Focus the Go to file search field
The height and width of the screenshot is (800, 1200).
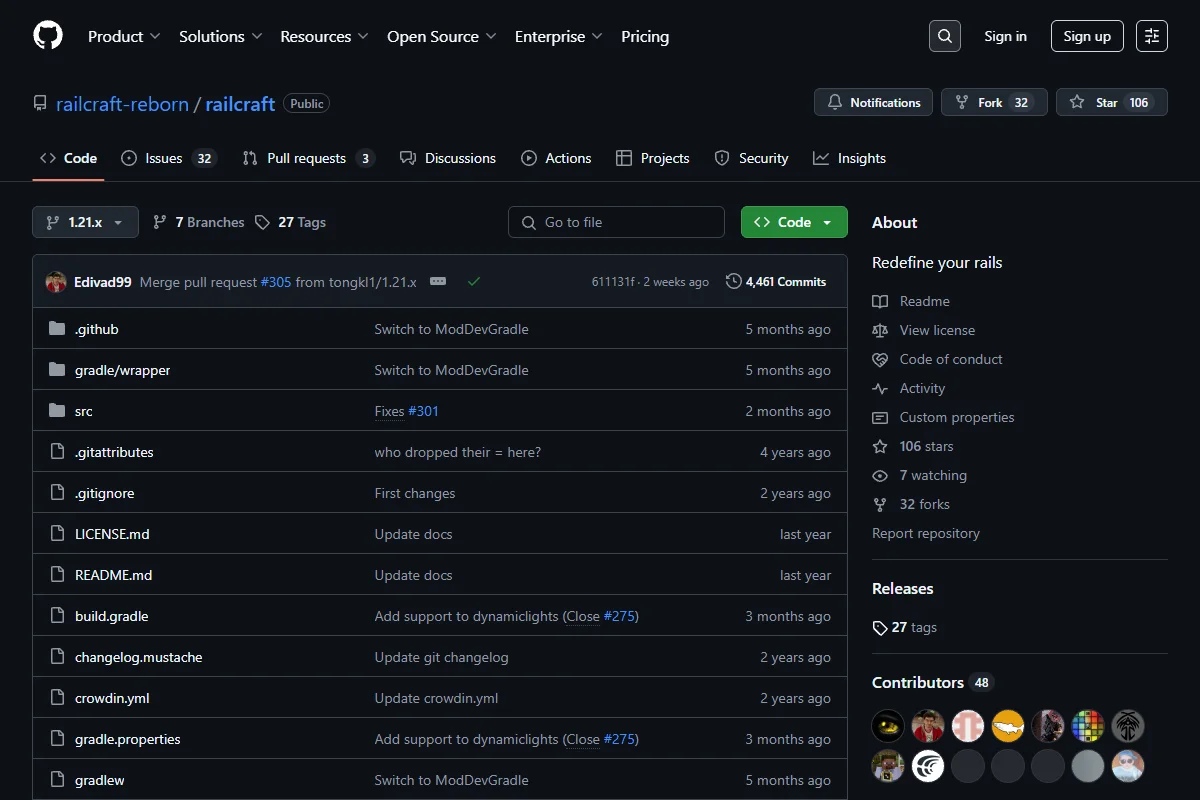[x=616, y=222]
